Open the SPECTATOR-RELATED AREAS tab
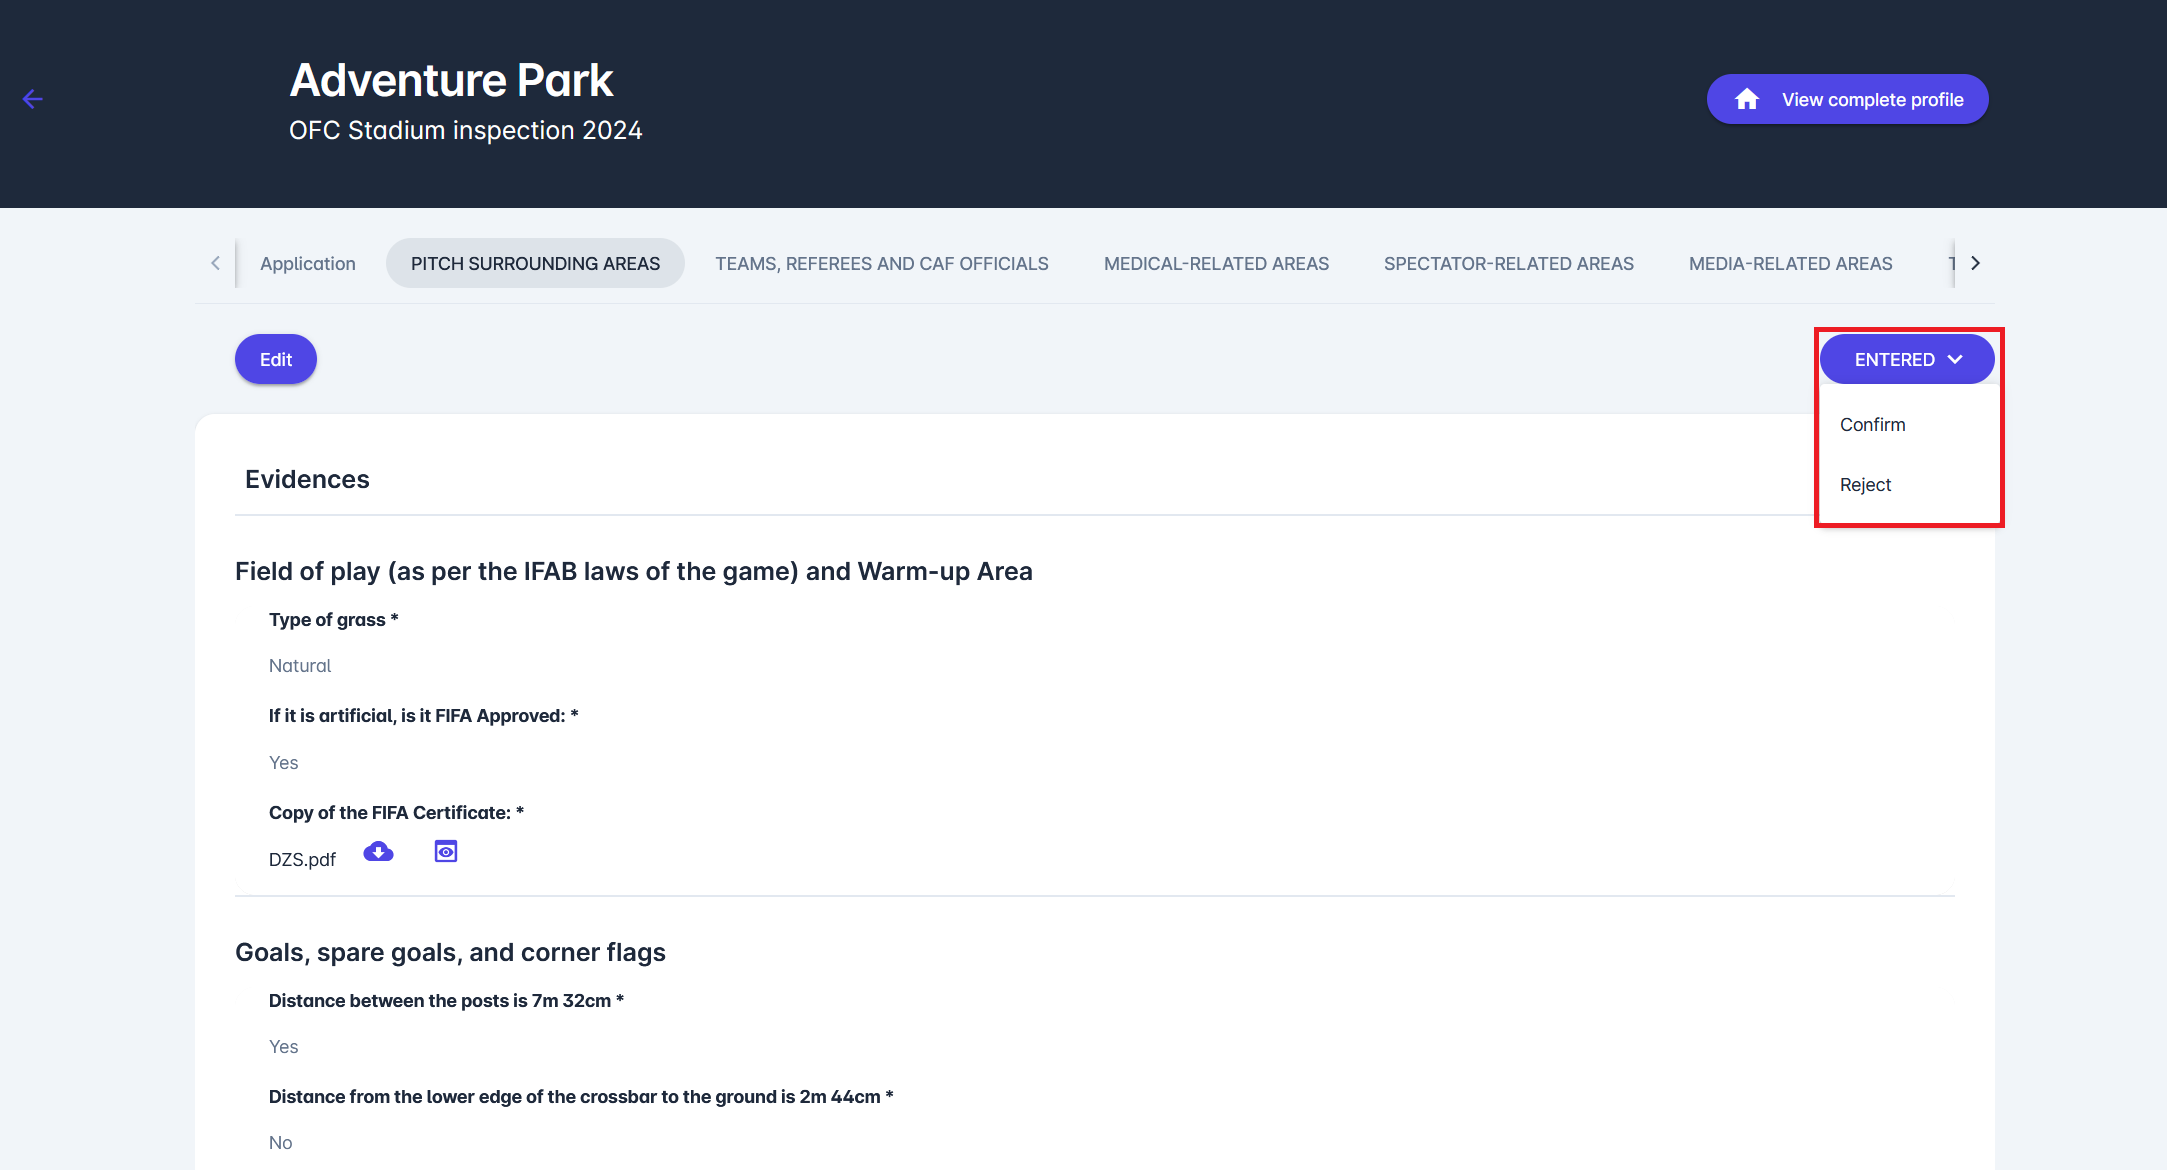This screenshot has height=1170, width=2167. click(1508, 264)
